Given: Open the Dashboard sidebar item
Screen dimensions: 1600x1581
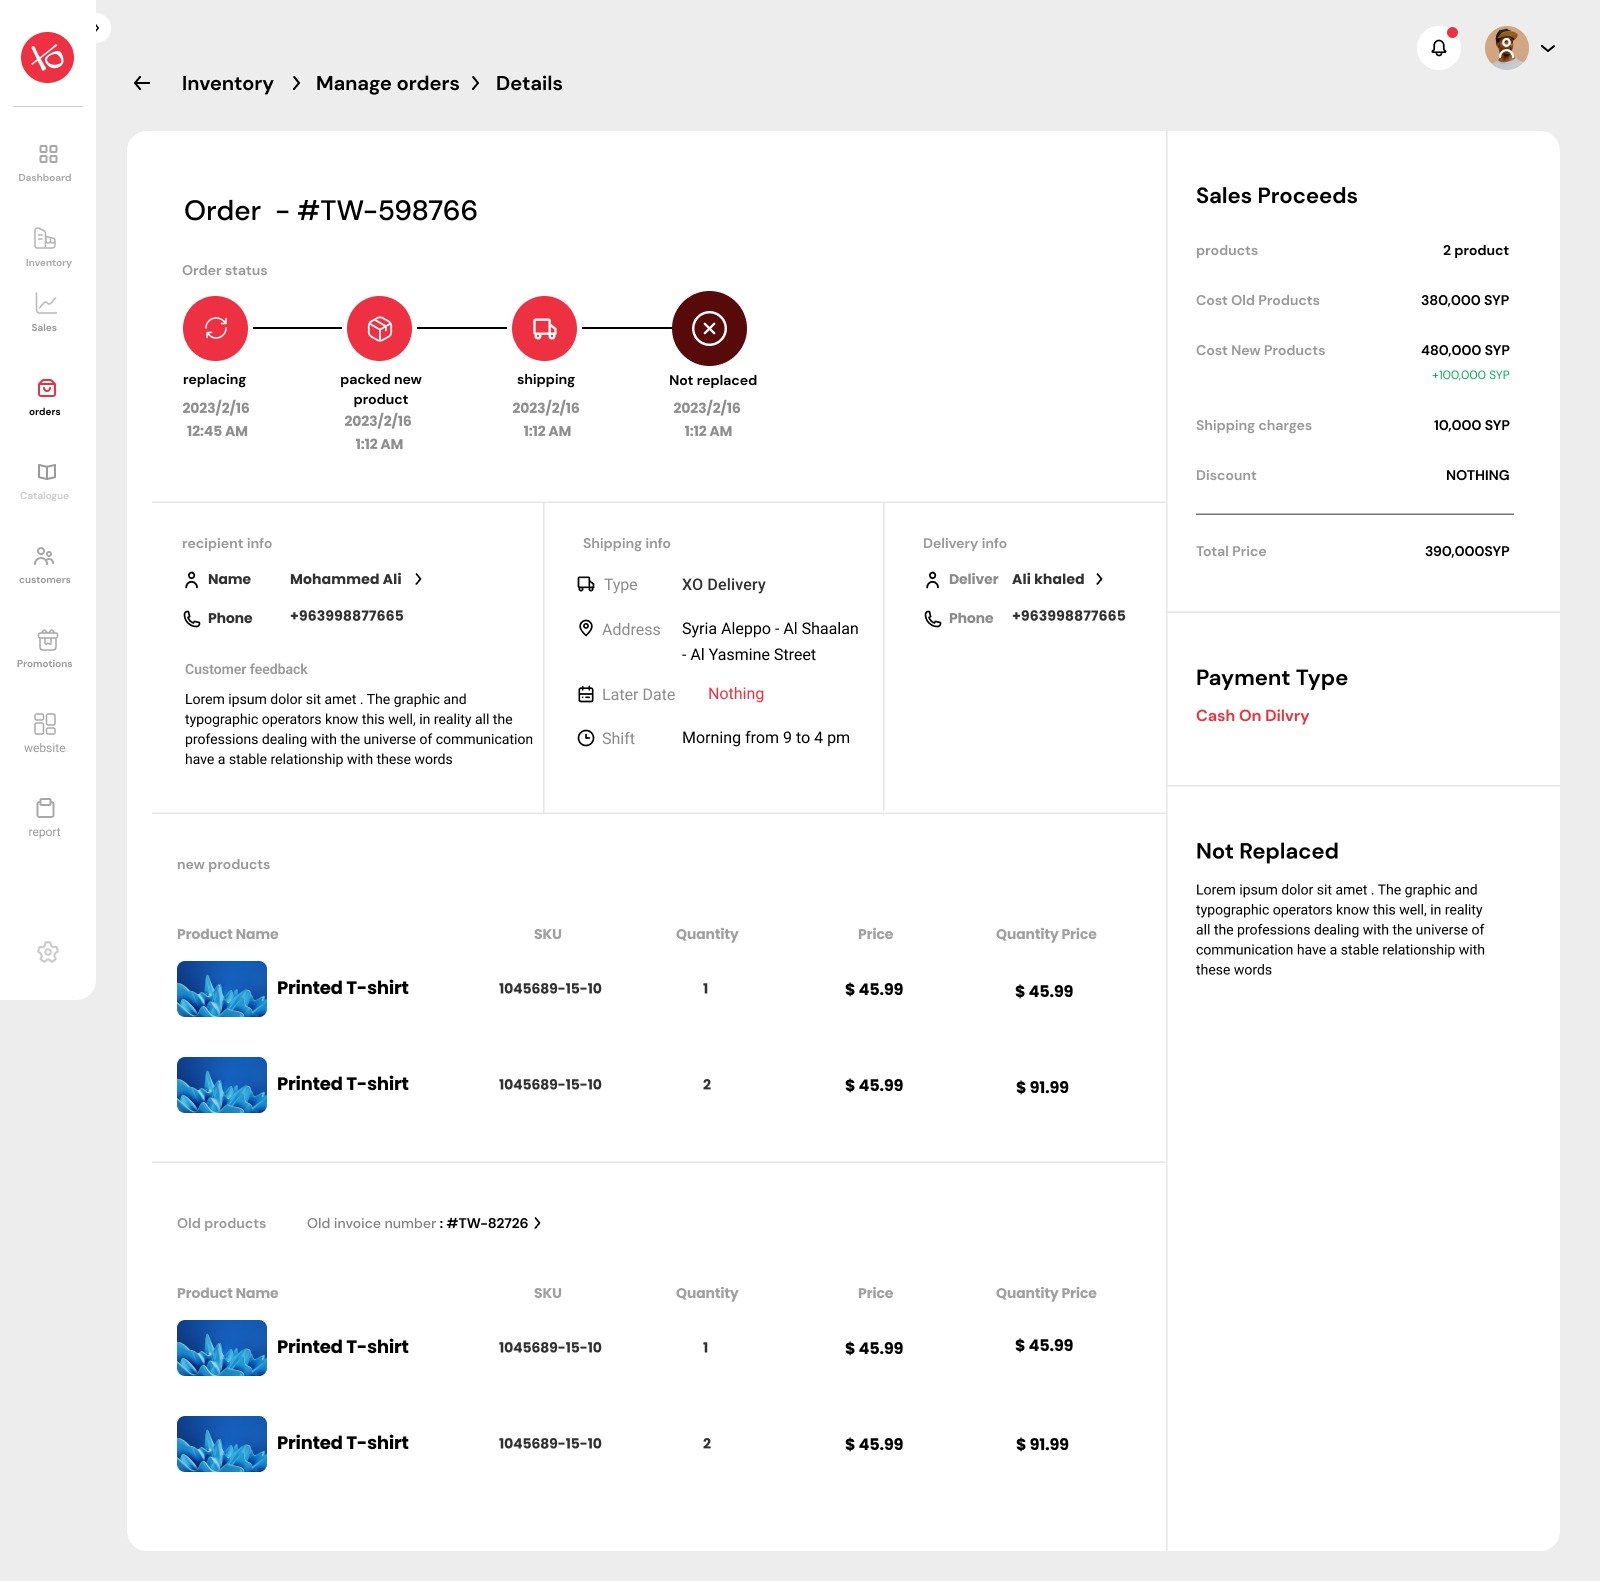Looking at the screenshot, I should pos(47,162).
